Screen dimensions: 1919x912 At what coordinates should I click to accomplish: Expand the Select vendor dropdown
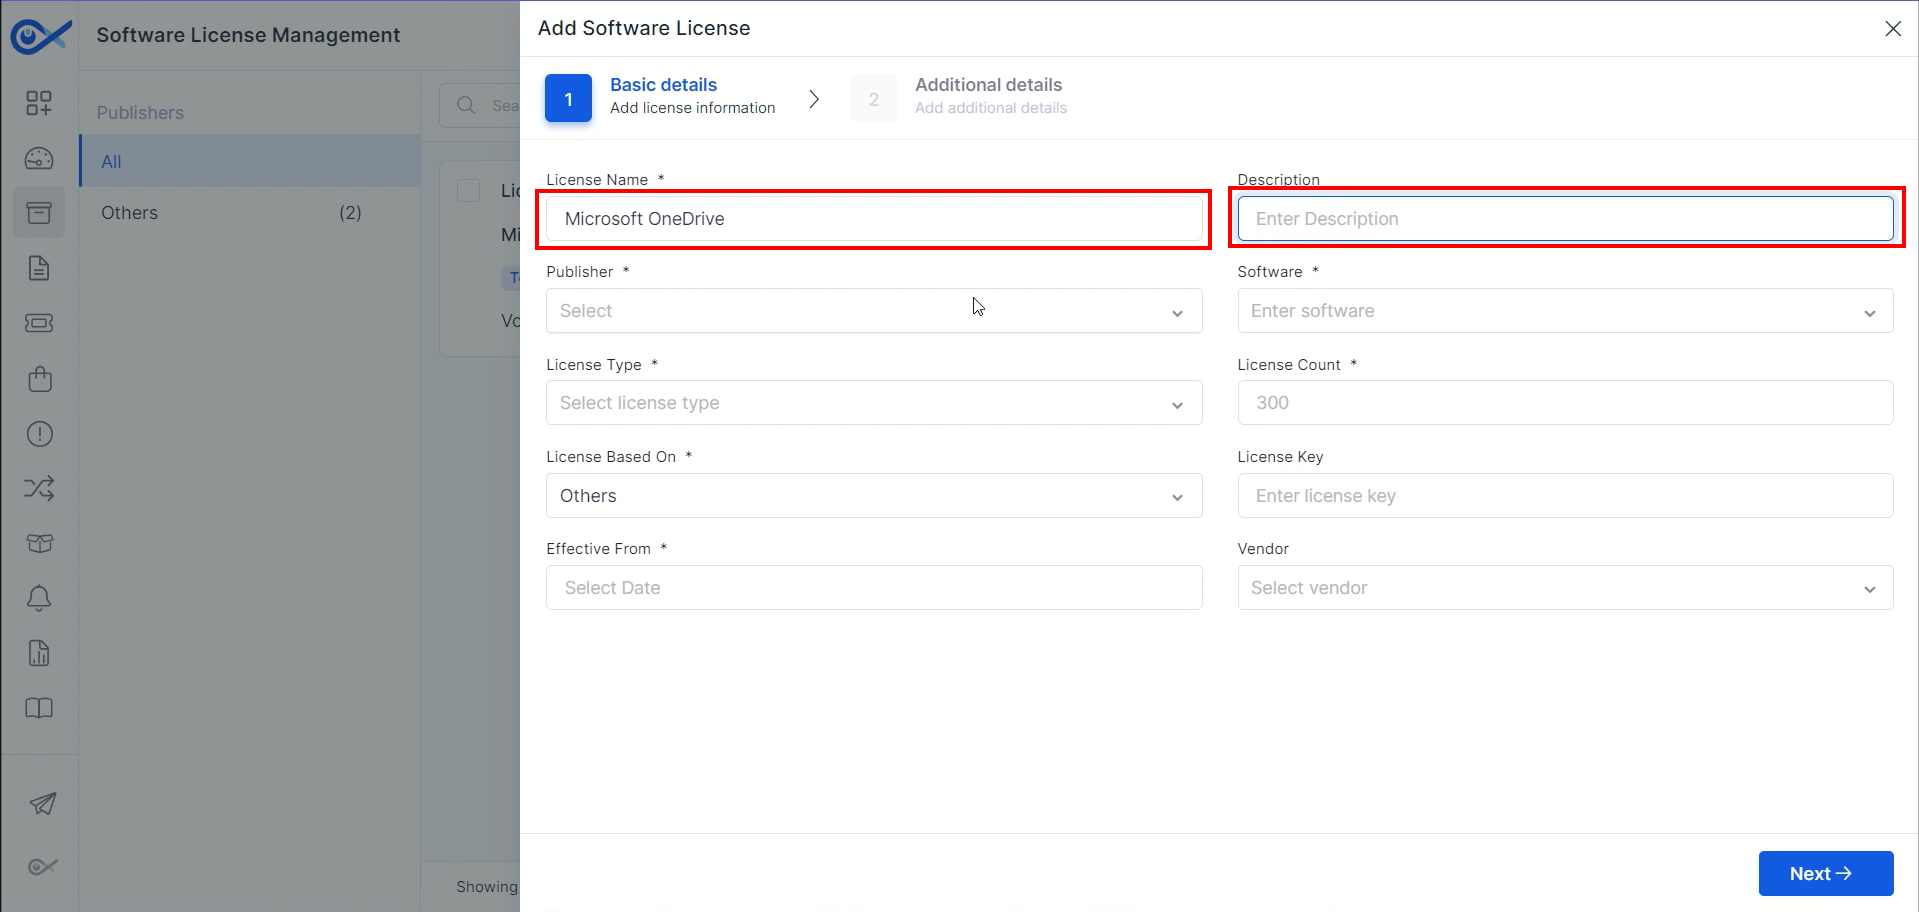click(x=1564, y=588)
